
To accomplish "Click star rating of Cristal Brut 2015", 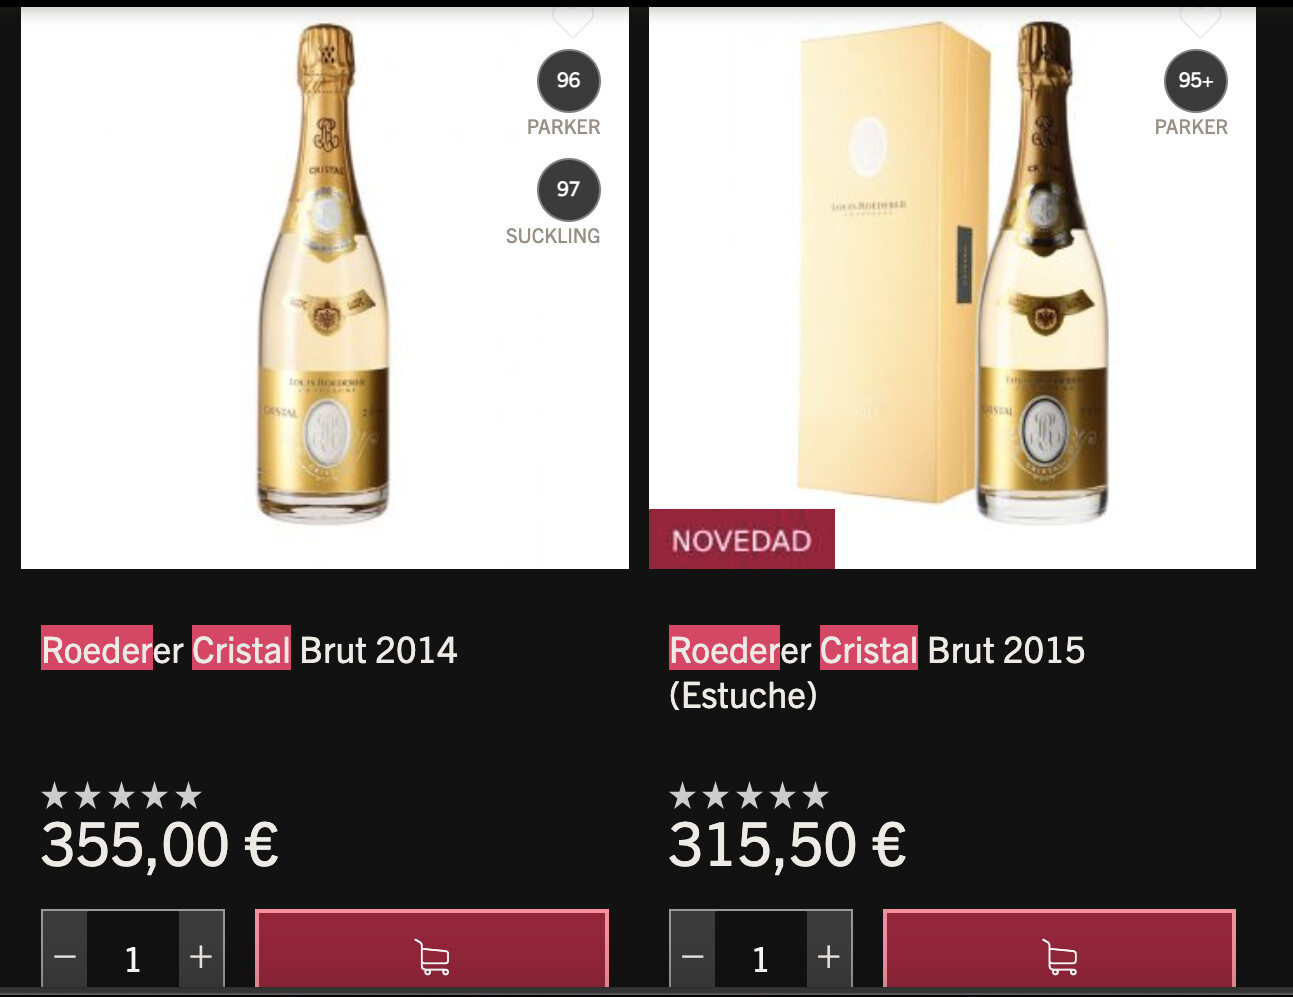I will [x=749, y=796].
